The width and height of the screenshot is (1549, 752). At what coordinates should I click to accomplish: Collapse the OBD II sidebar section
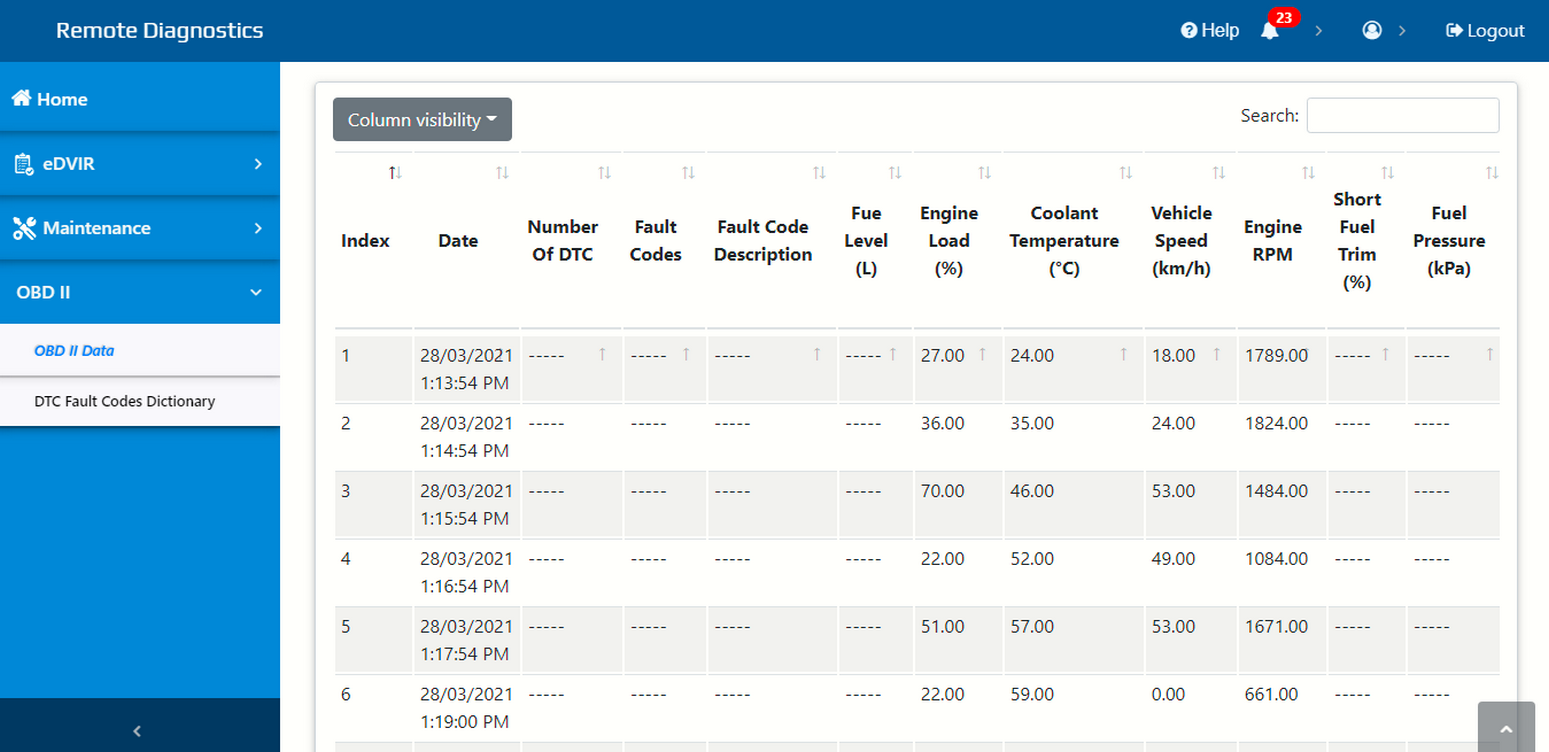click(140, 292)
